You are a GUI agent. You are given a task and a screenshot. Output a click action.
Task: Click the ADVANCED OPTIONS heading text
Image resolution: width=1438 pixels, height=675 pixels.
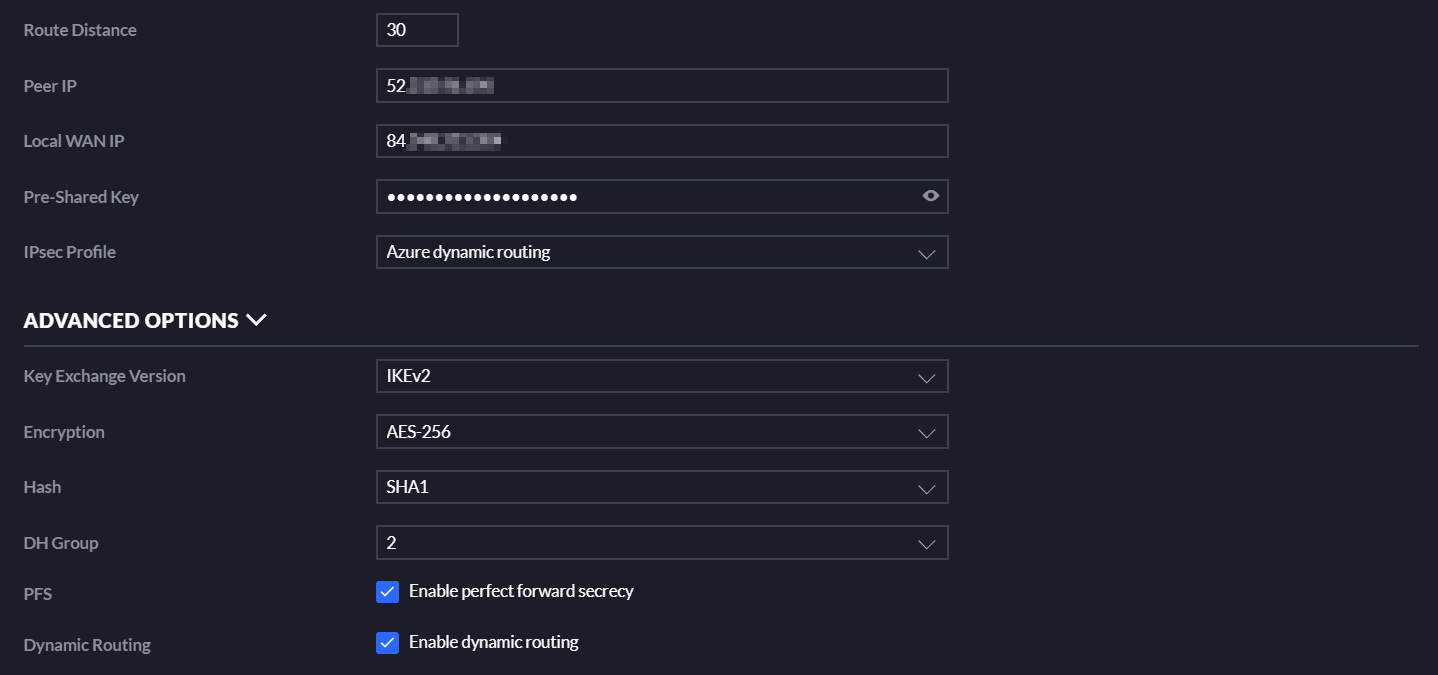pyautogui.click(x=131, y=321)
